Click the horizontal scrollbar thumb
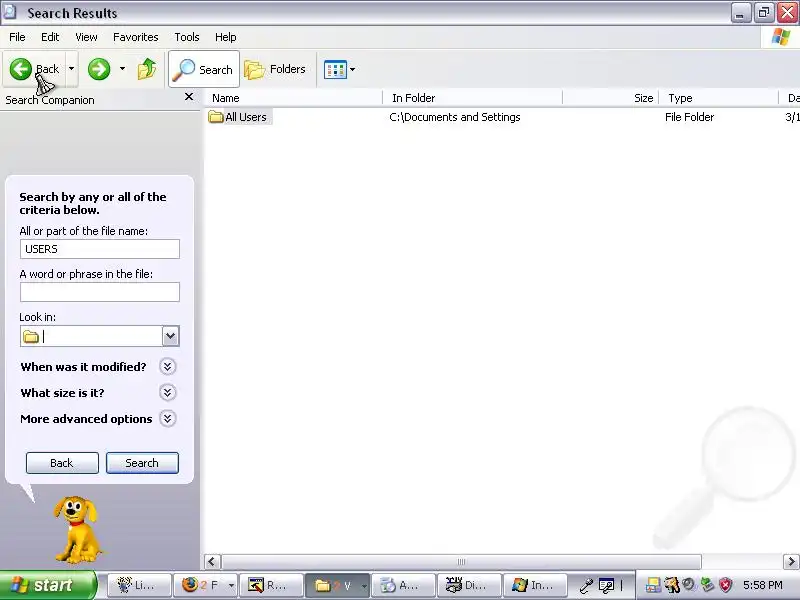 point(461,562)
